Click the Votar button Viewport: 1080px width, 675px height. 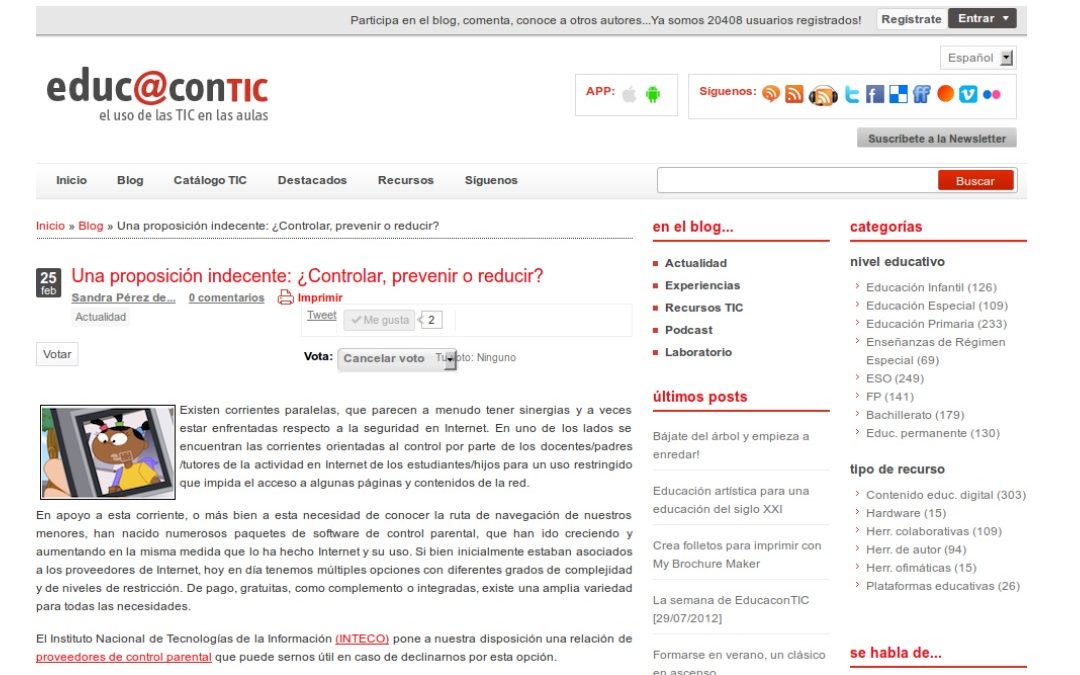tap(57, 354)
